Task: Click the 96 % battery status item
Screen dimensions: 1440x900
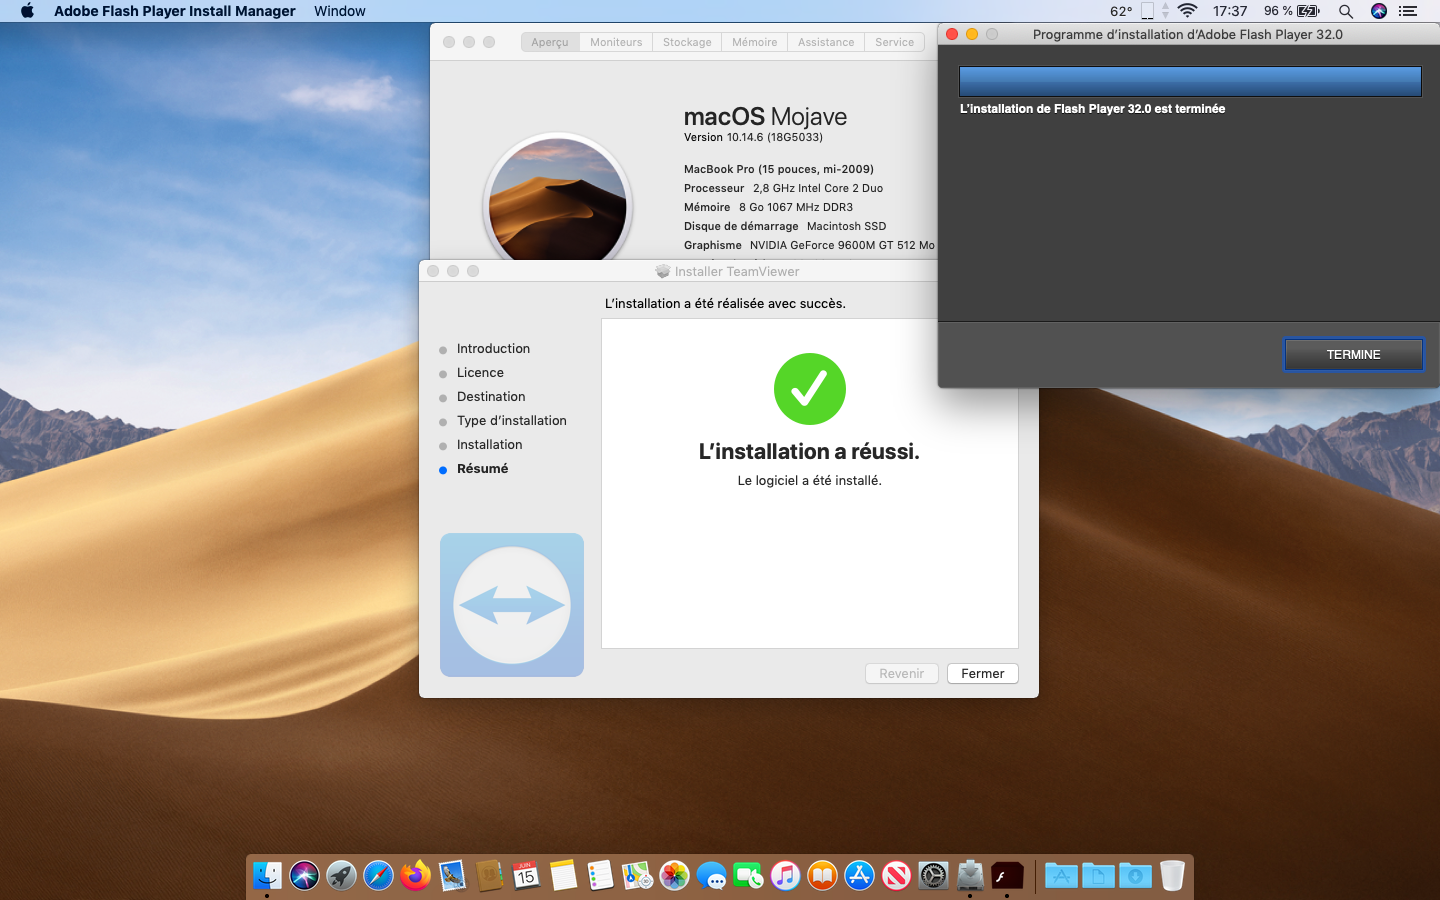Action: point(1292,11)
